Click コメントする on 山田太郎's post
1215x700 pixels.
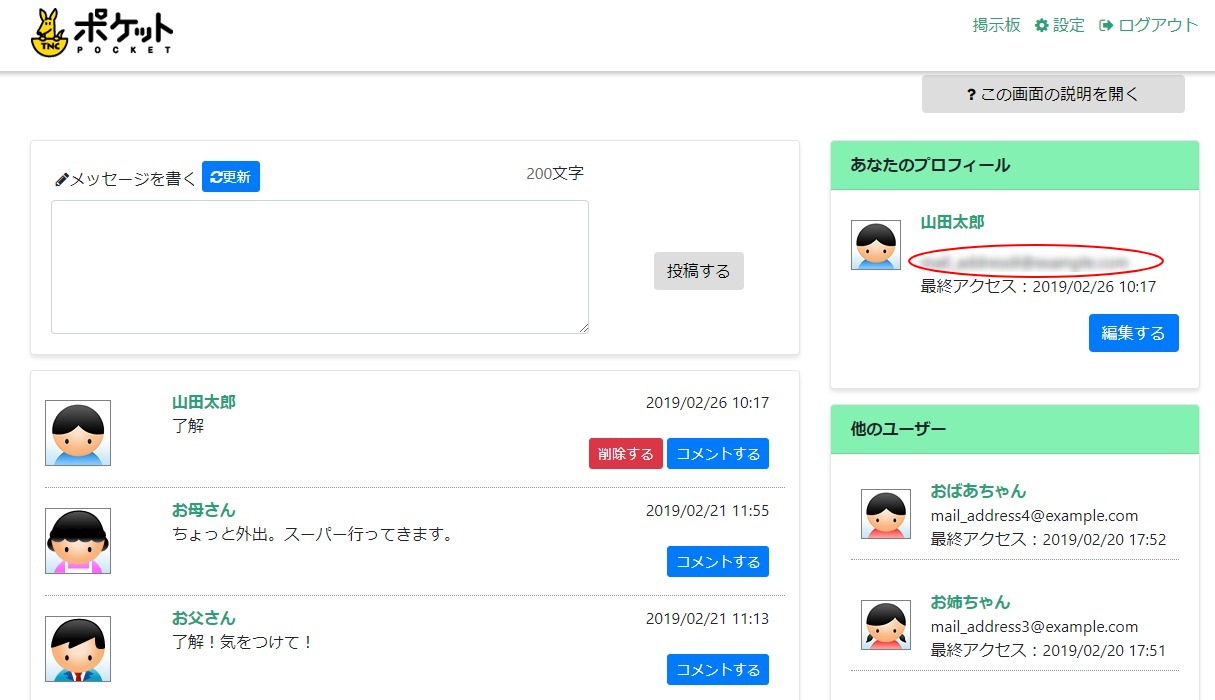[x=718, y=453]
